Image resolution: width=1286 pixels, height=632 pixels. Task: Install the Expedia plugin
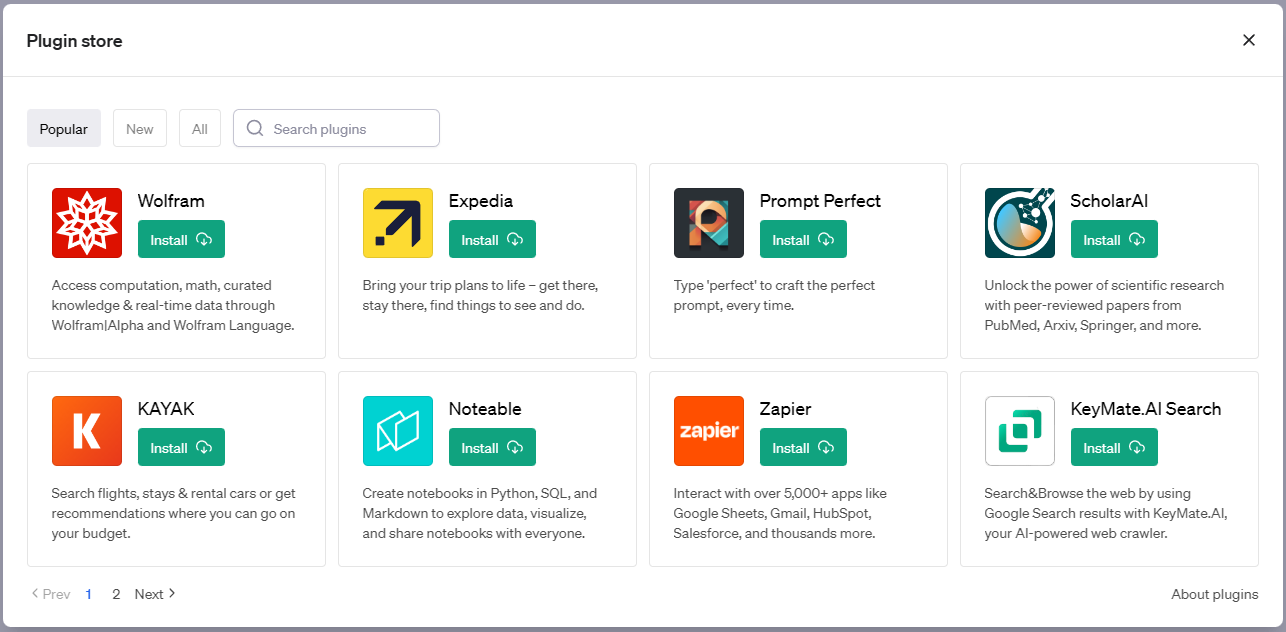click(x=492, y=239)
